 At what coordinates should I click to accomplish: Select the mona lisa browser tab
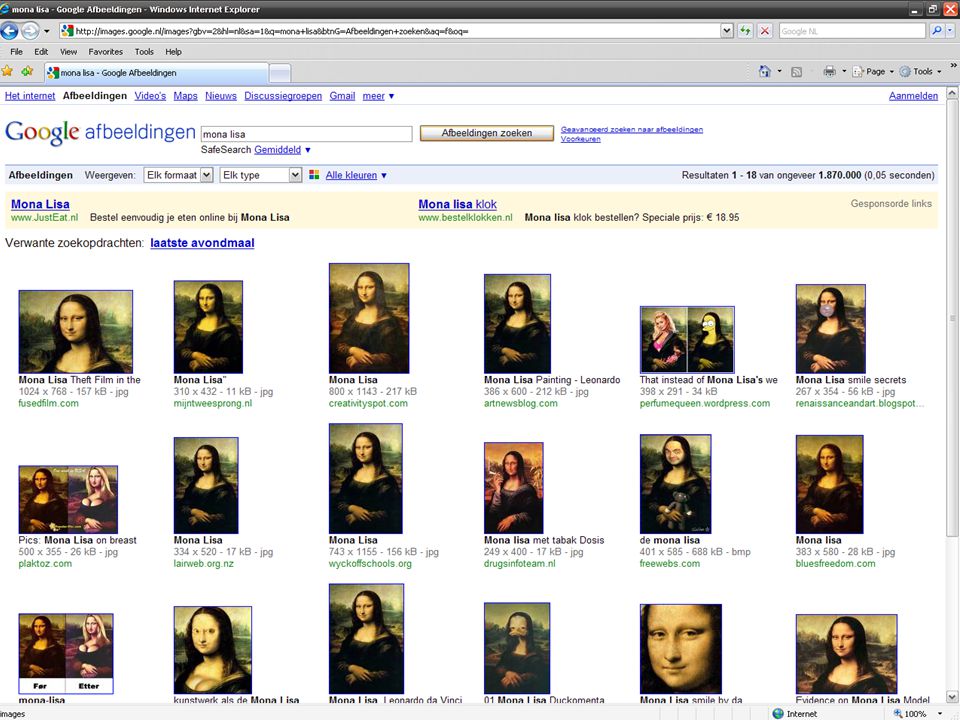click(x=157, y=73)
